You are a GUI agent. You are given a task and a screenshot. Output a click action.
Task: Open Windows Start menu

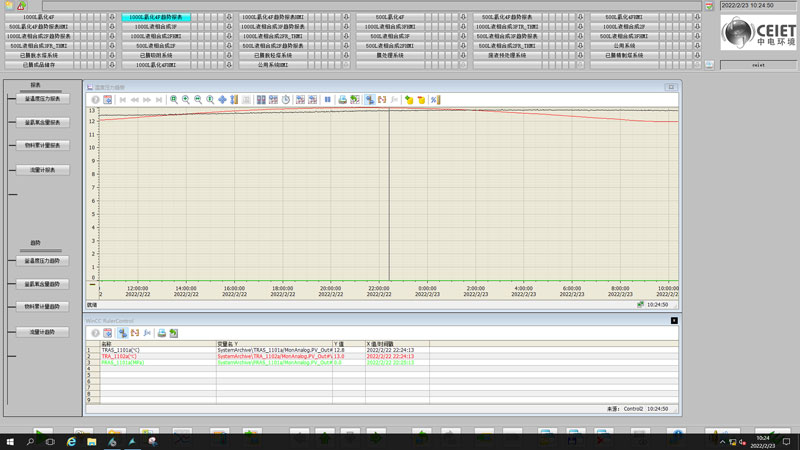tap(10, 442)
